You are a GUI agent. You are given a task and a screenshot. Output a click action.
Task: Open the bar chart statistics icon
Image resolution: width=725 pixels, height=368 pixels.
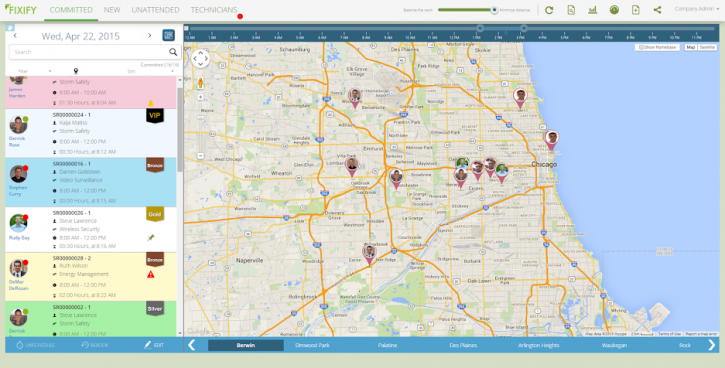click(x=593, y=10)
